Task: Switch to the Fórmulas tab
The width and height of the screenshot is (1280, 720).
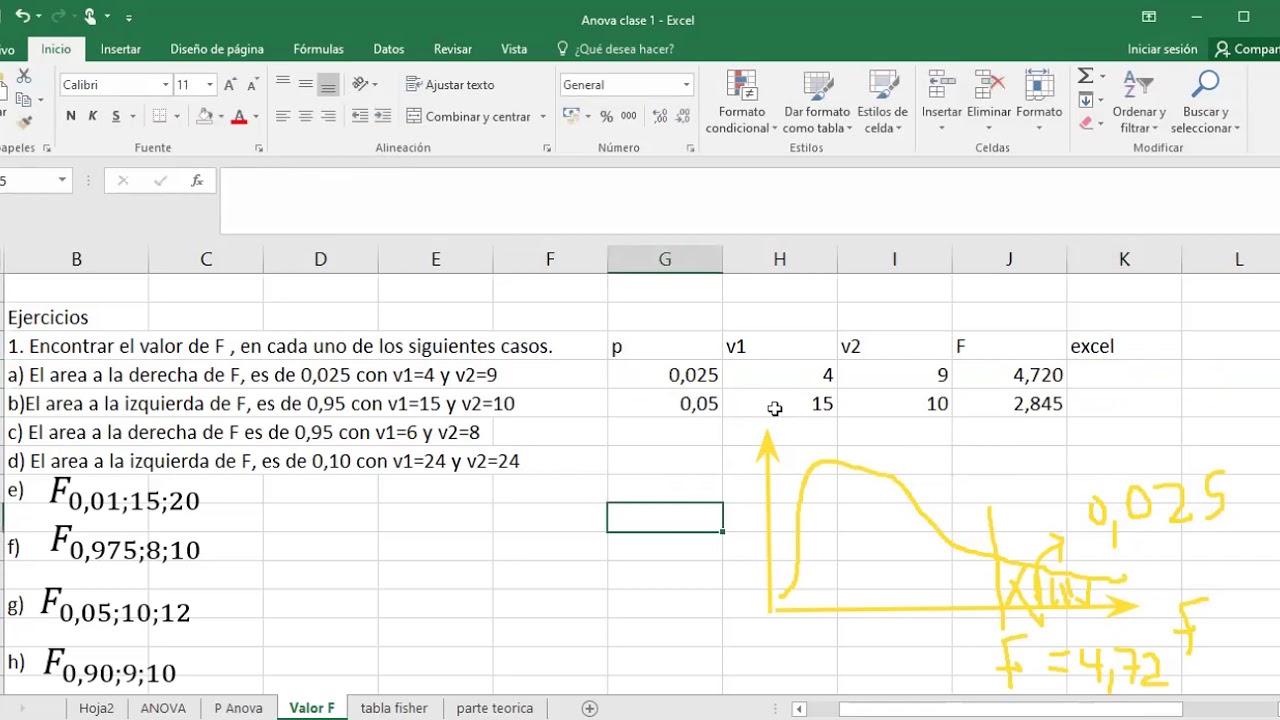Action: tap(318, 49)
